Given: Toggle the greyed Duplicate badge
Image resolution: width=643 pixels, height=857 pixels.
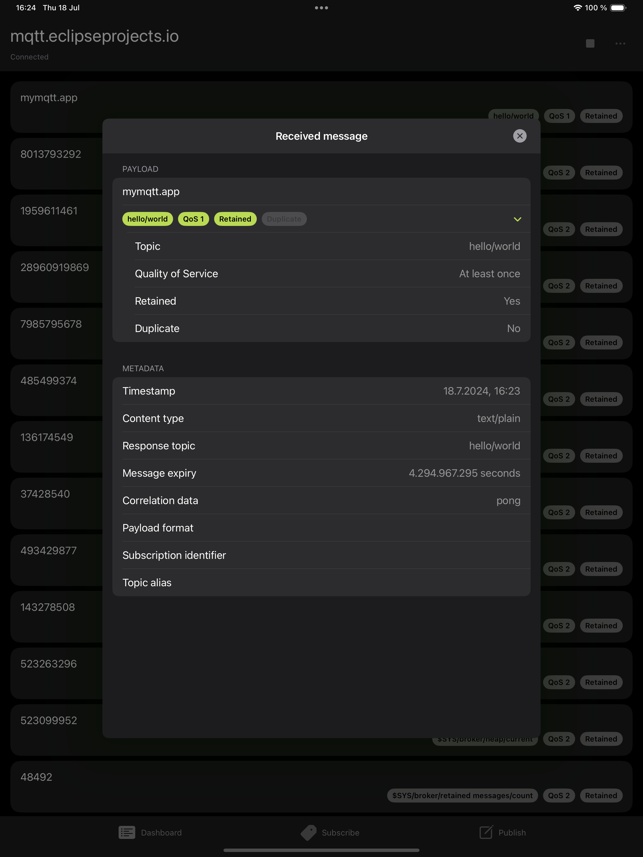Looking at the screenshot, I should coord(284,219).
